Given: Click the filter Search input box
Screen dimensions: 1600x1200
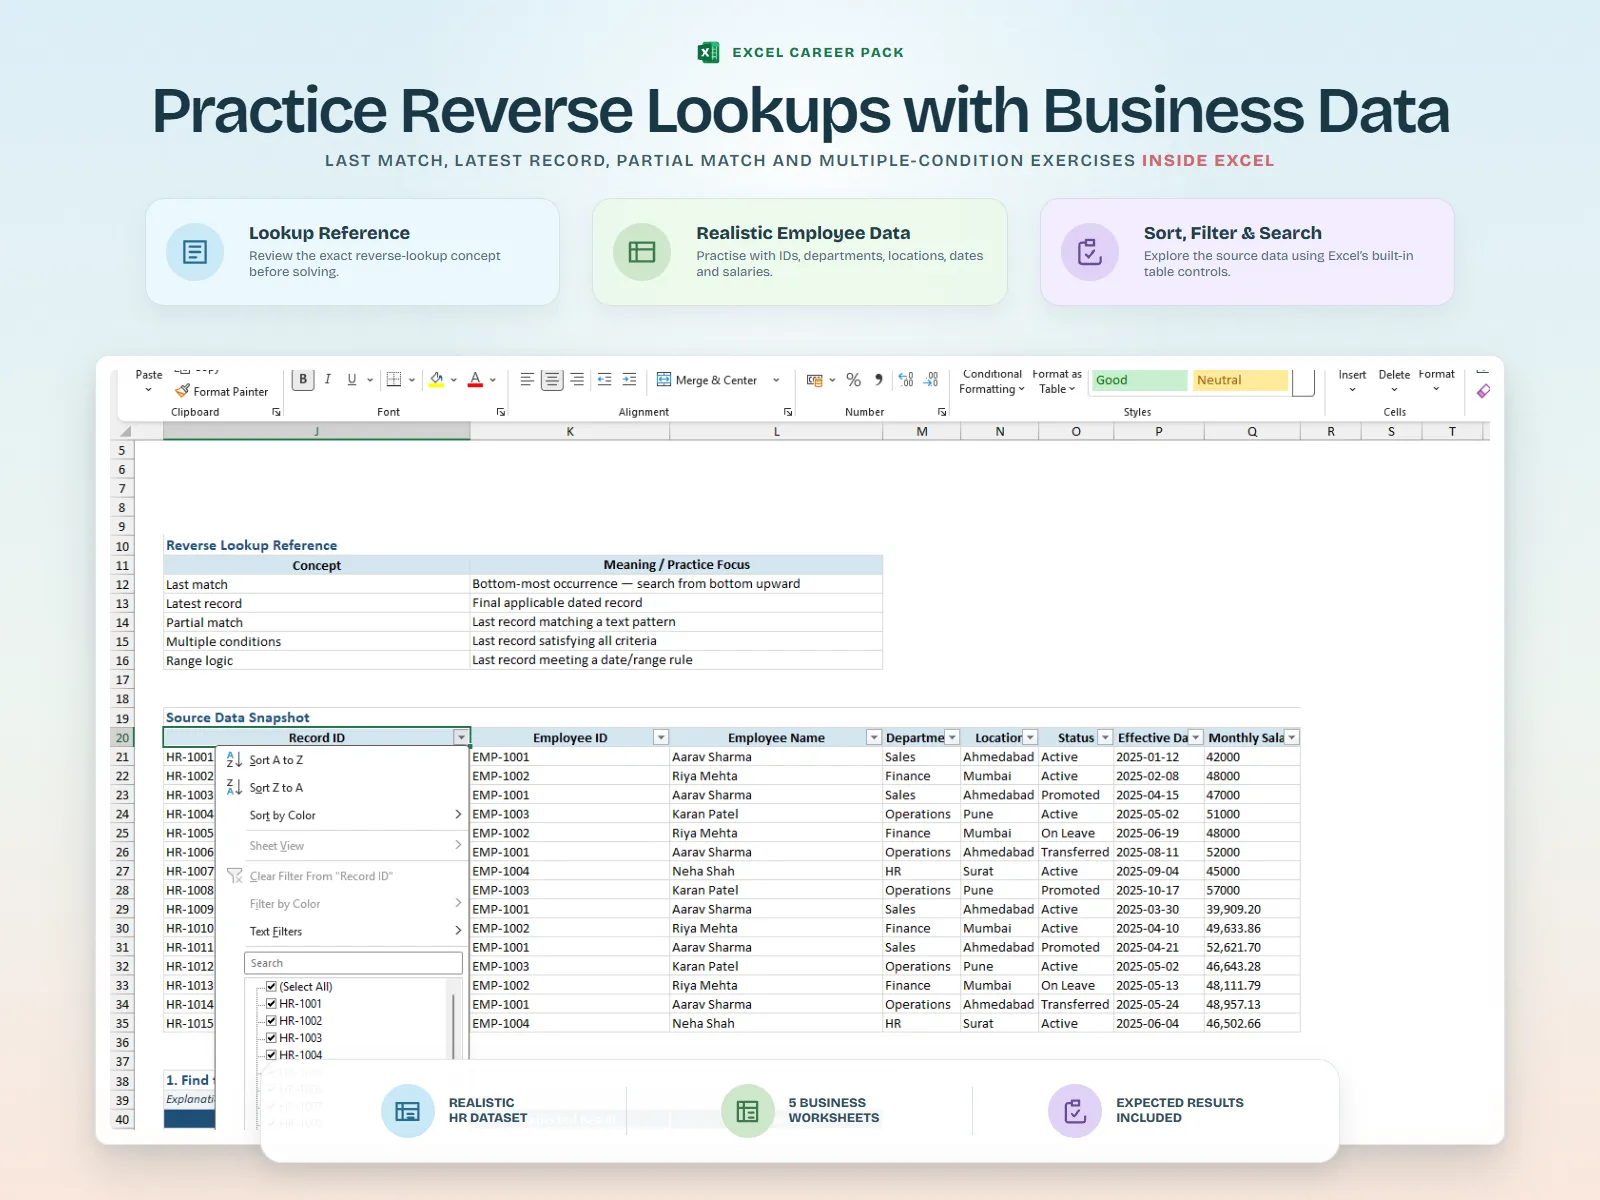Looking at the screenshot, I should click(x=353, y=963).
